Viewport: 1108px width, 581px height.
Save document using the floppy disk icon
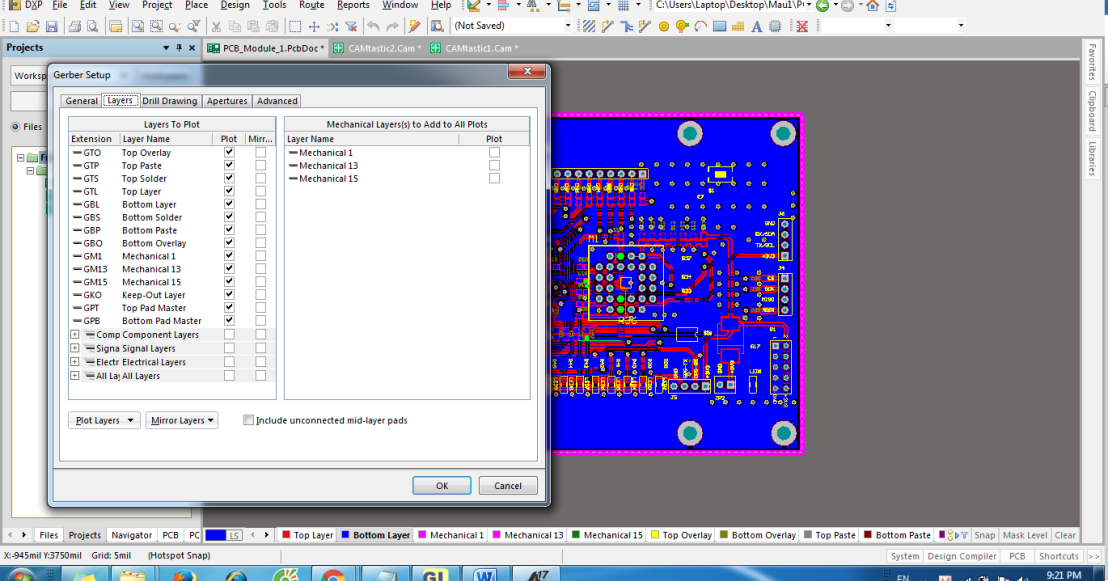point(52,26)
